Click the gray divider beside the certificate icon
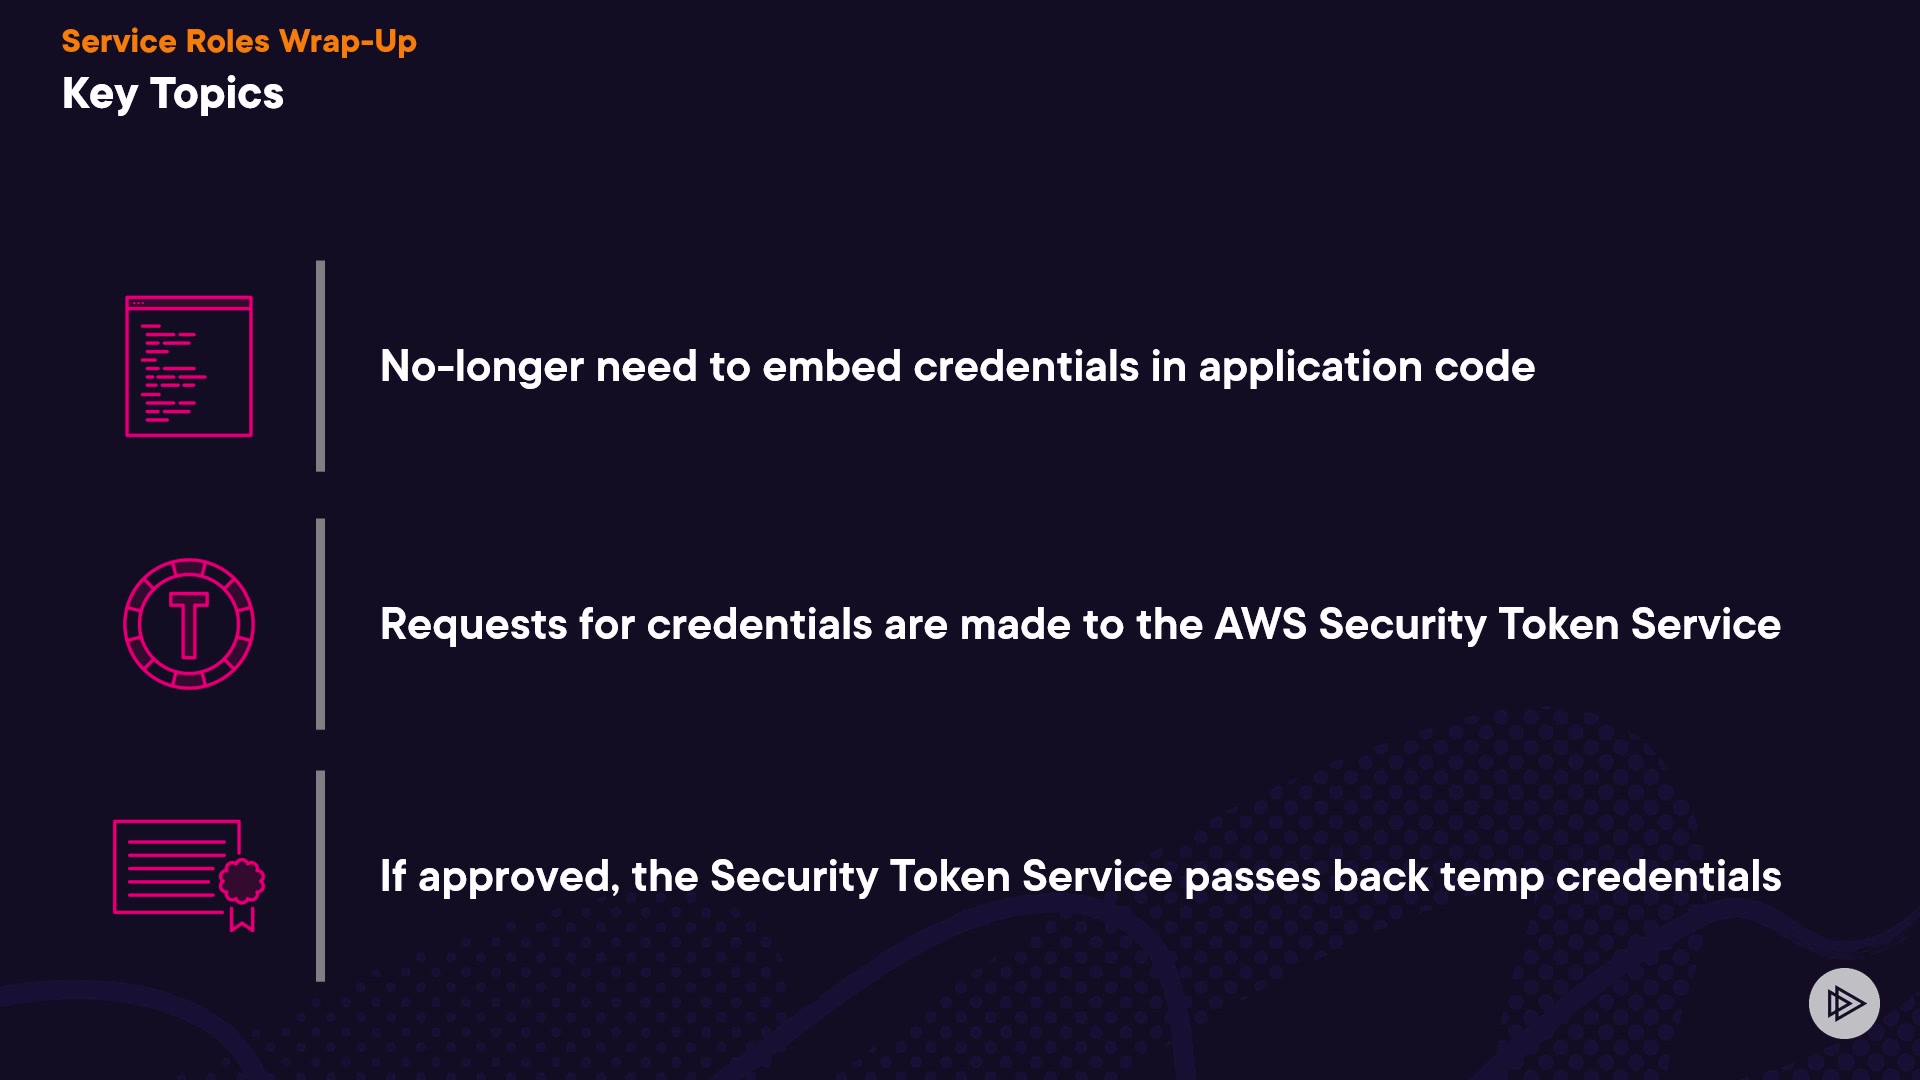The width and height of the screenshot is (1920, 1080). pos(320,876)
